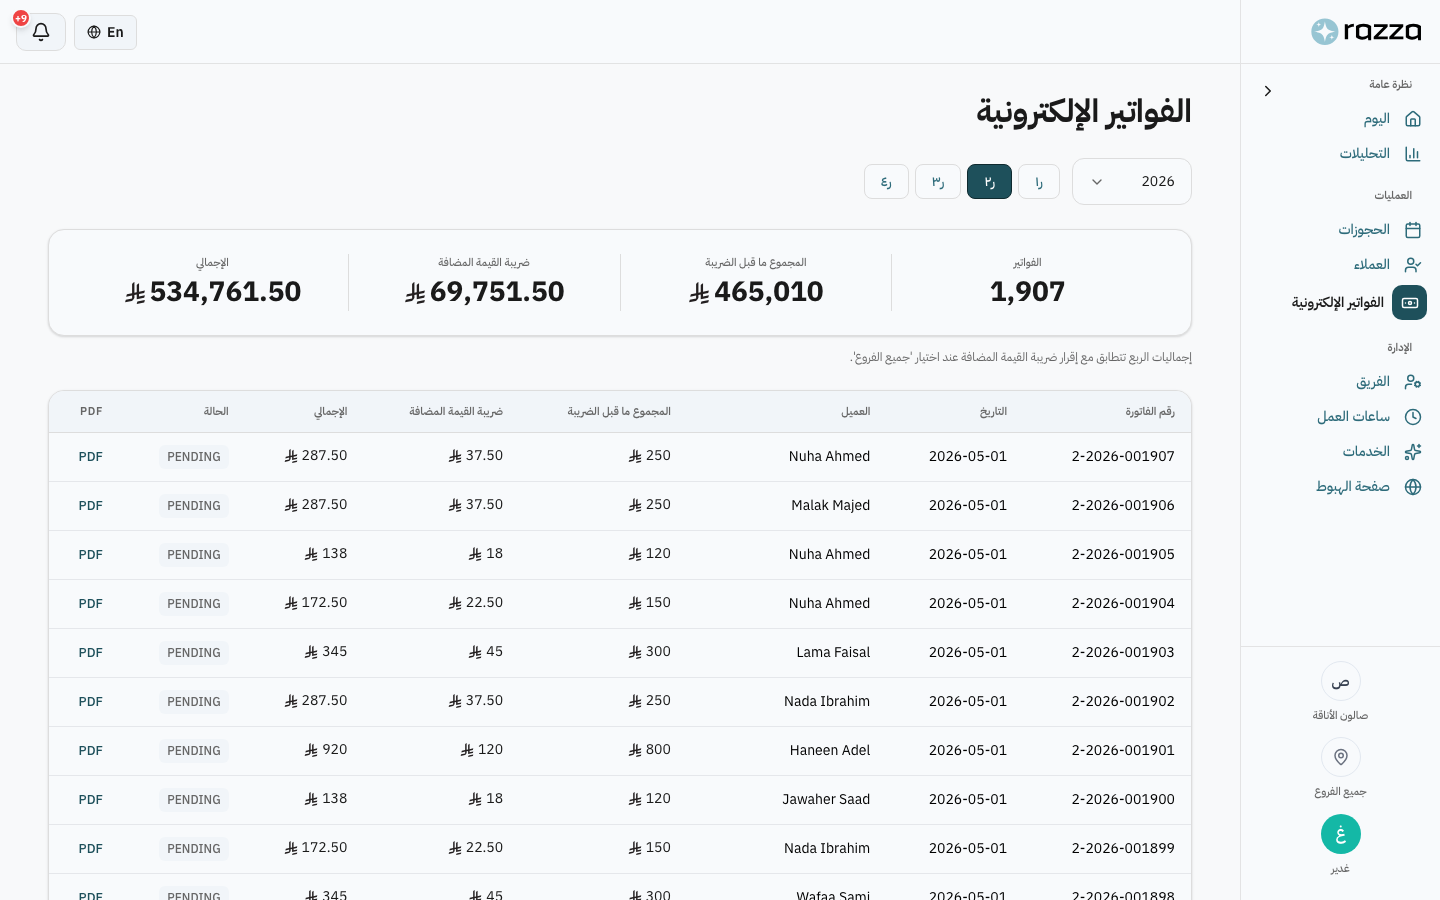
Task: Click the invoice count 1,907
Action: pyautogui.click(x=1027, y=292)
